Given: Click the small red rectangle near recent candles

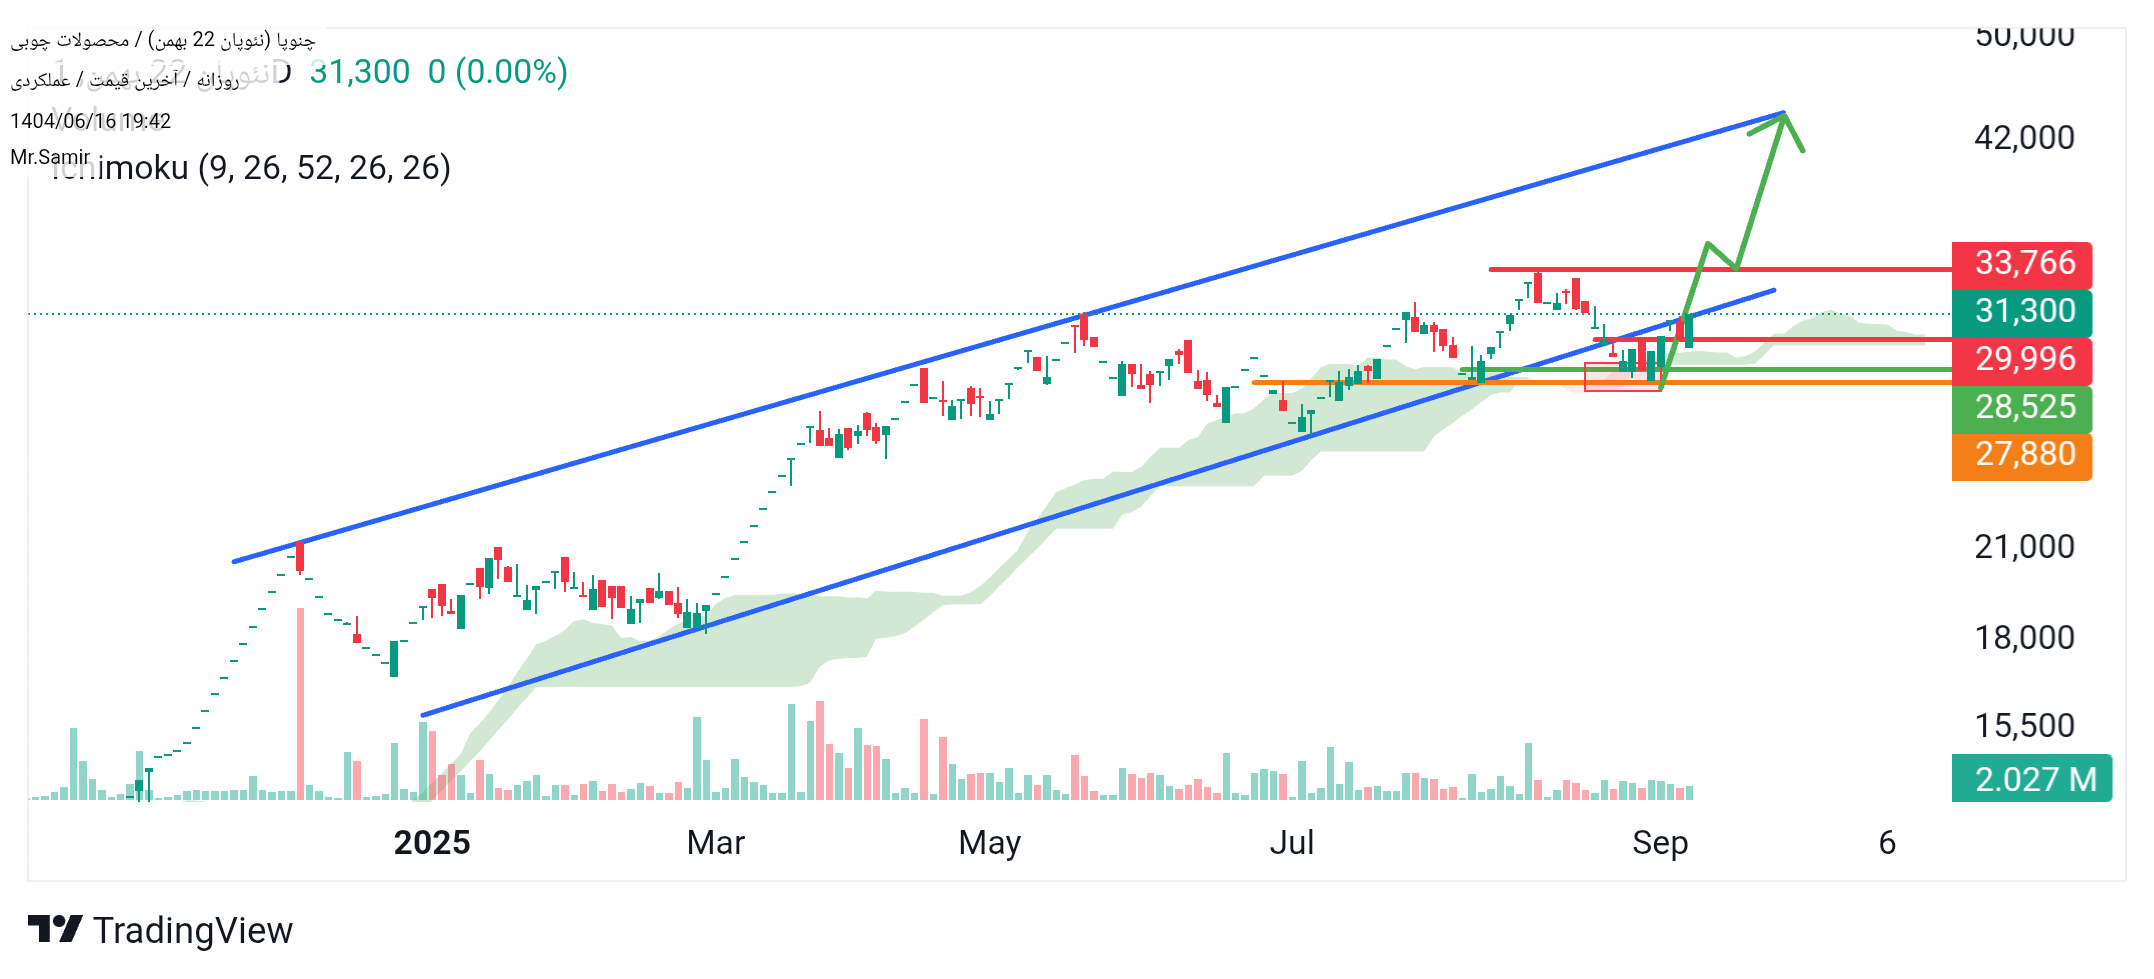Looking at the screenshot, I should click(1621, 377).
